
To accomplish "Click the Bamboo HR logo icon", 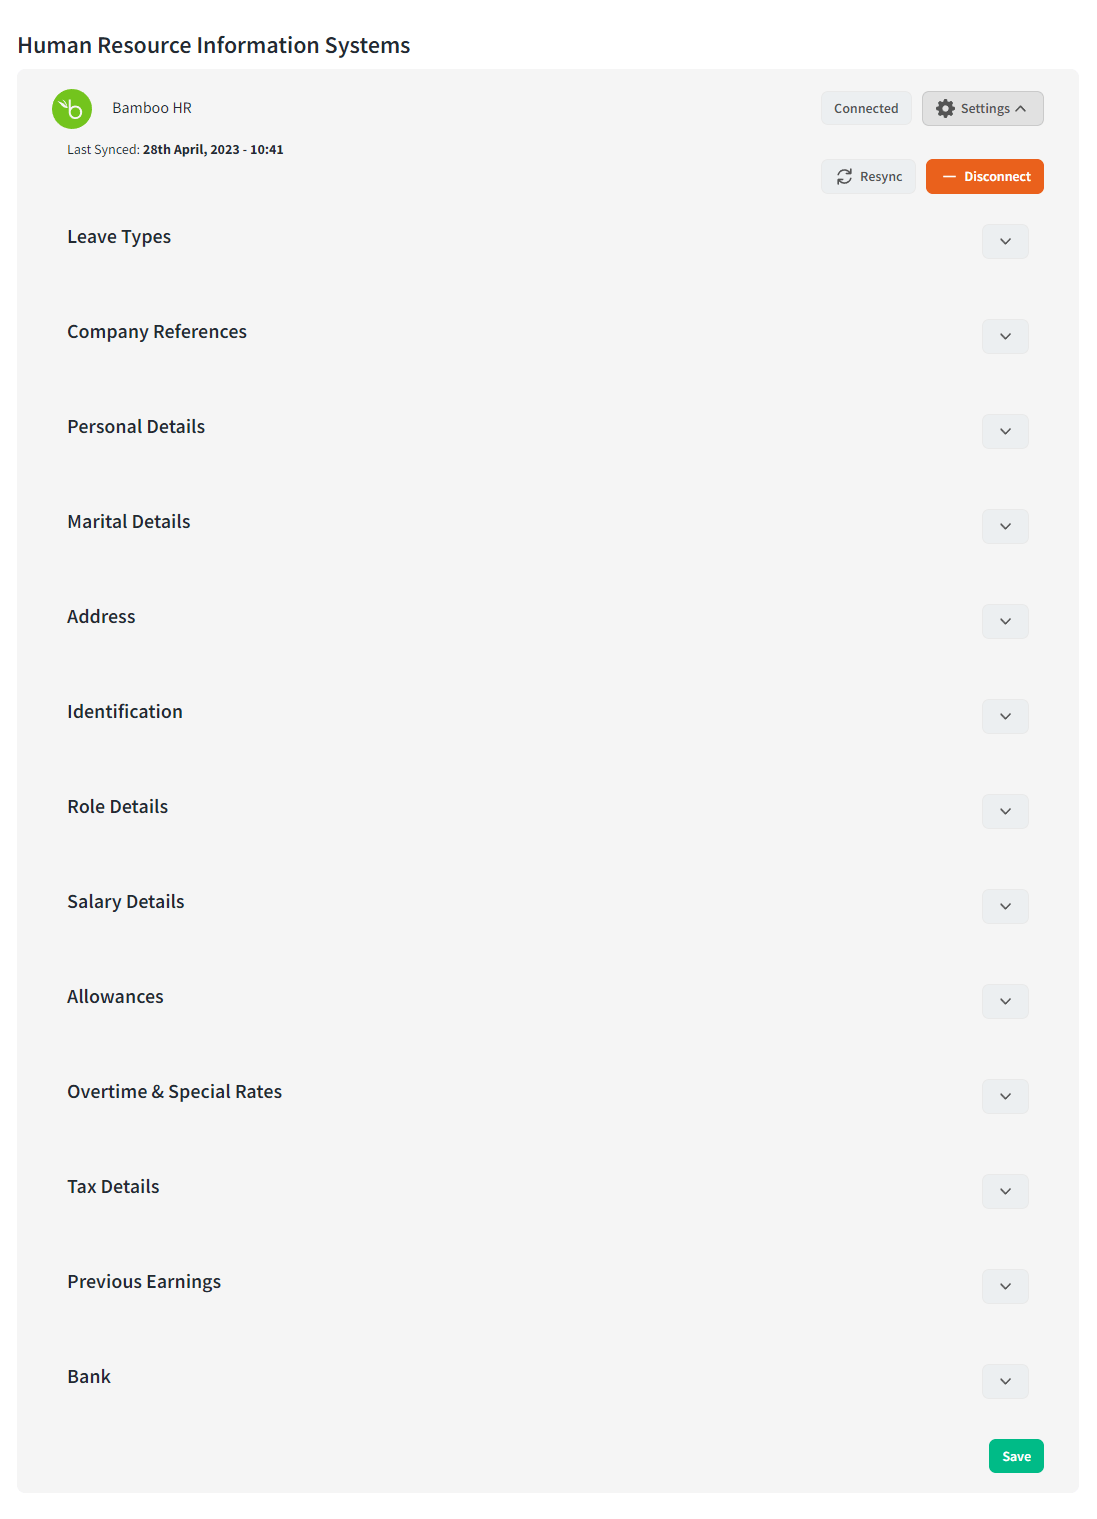I will click(71, 109).
